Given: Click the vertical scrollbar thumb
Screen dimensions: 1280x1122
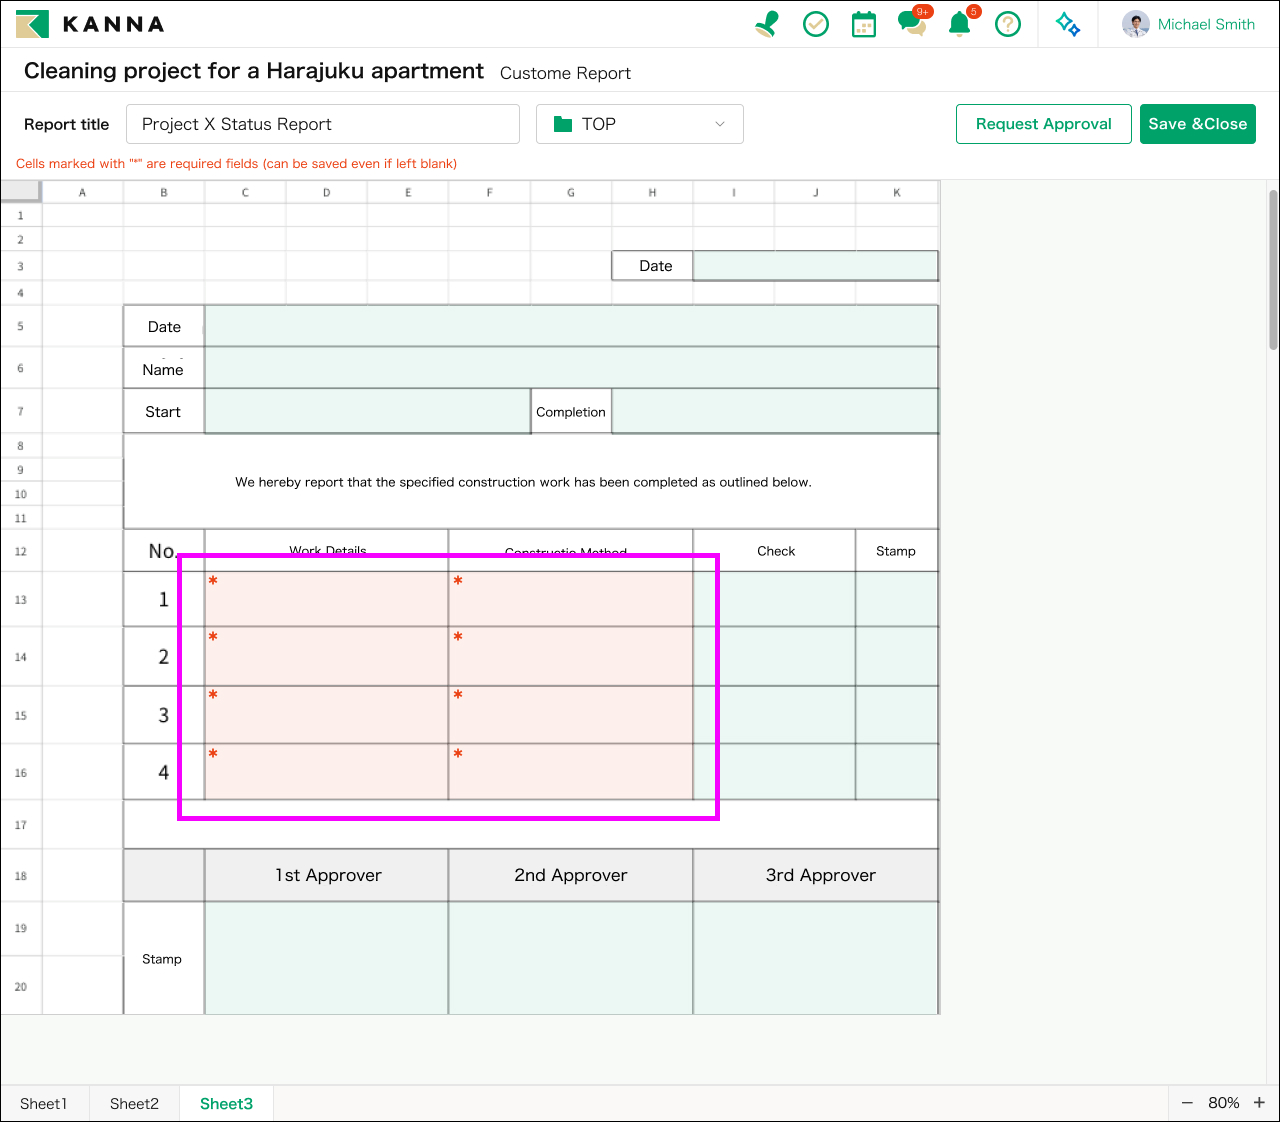Looking at the screenshot, I should click(x=1273, y=270).
